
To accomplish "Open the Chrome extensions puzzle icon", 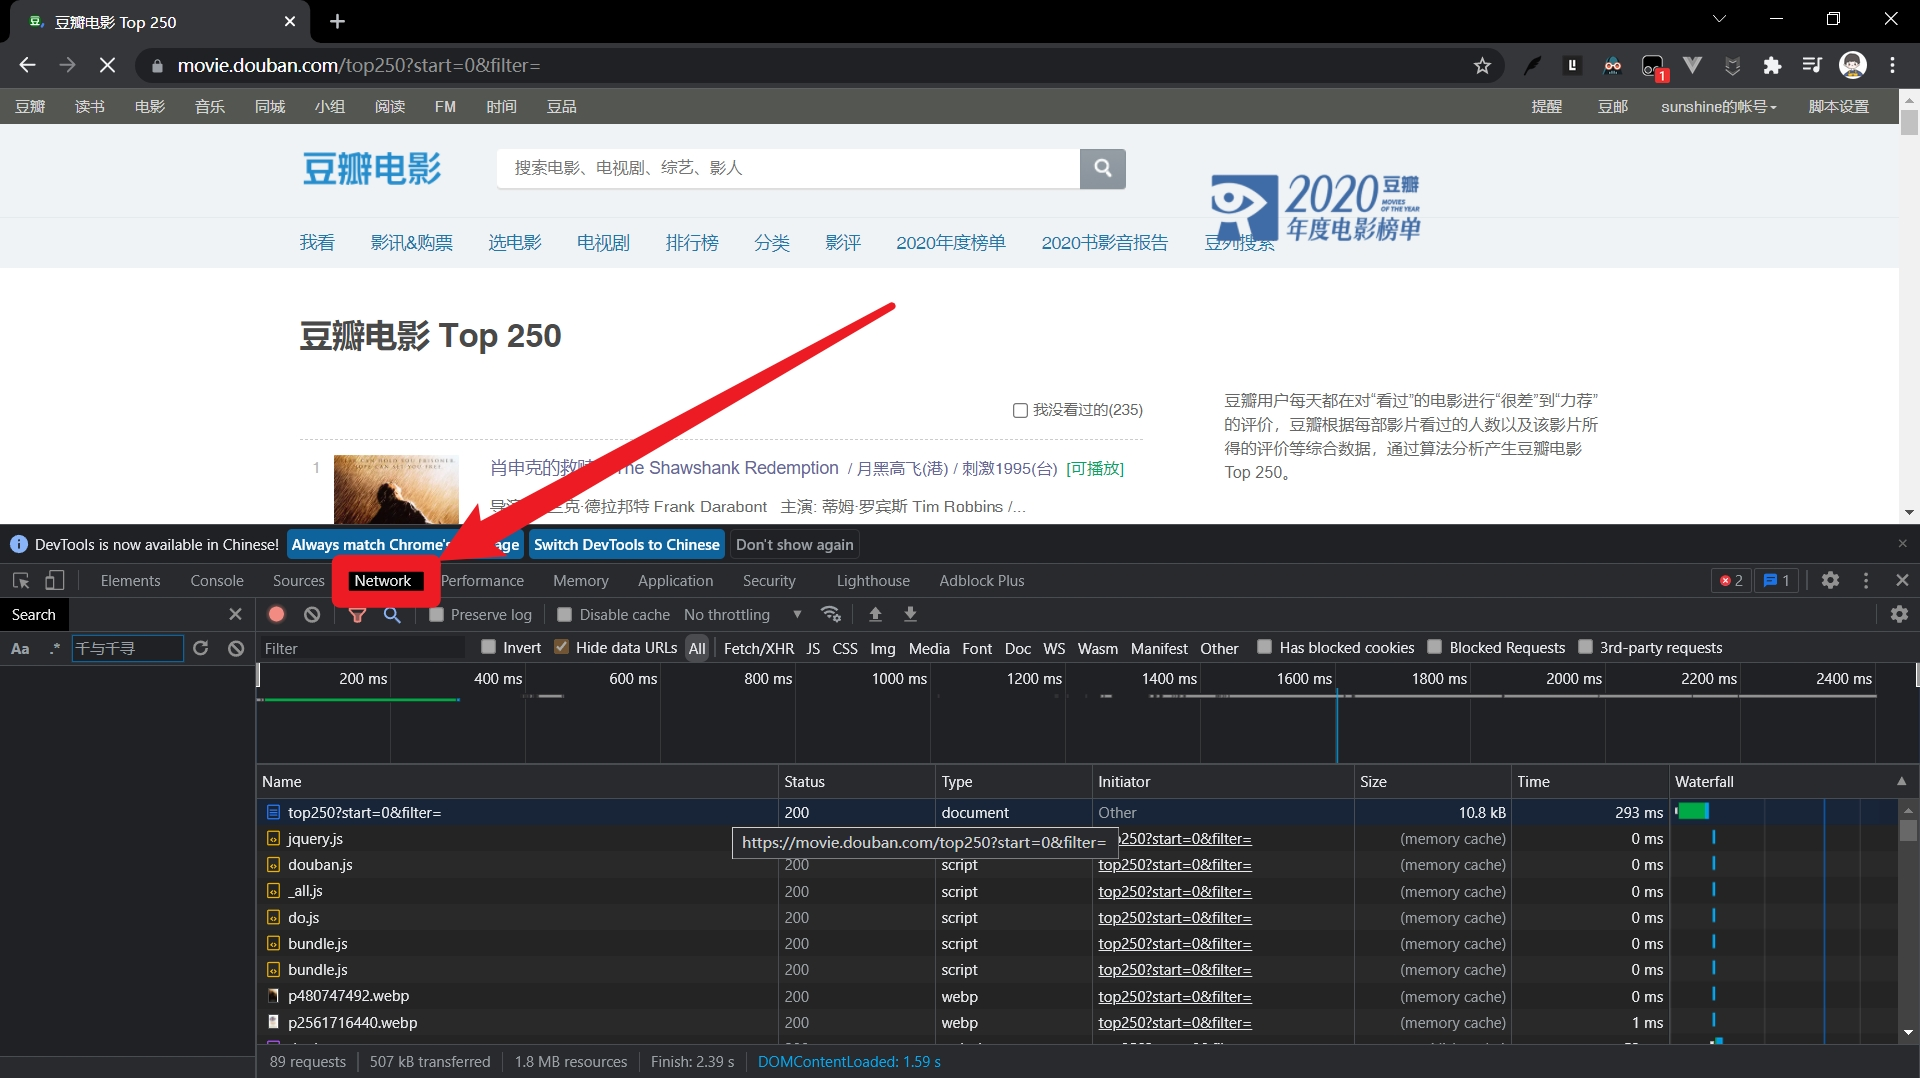I will [x=1772, y=66].
